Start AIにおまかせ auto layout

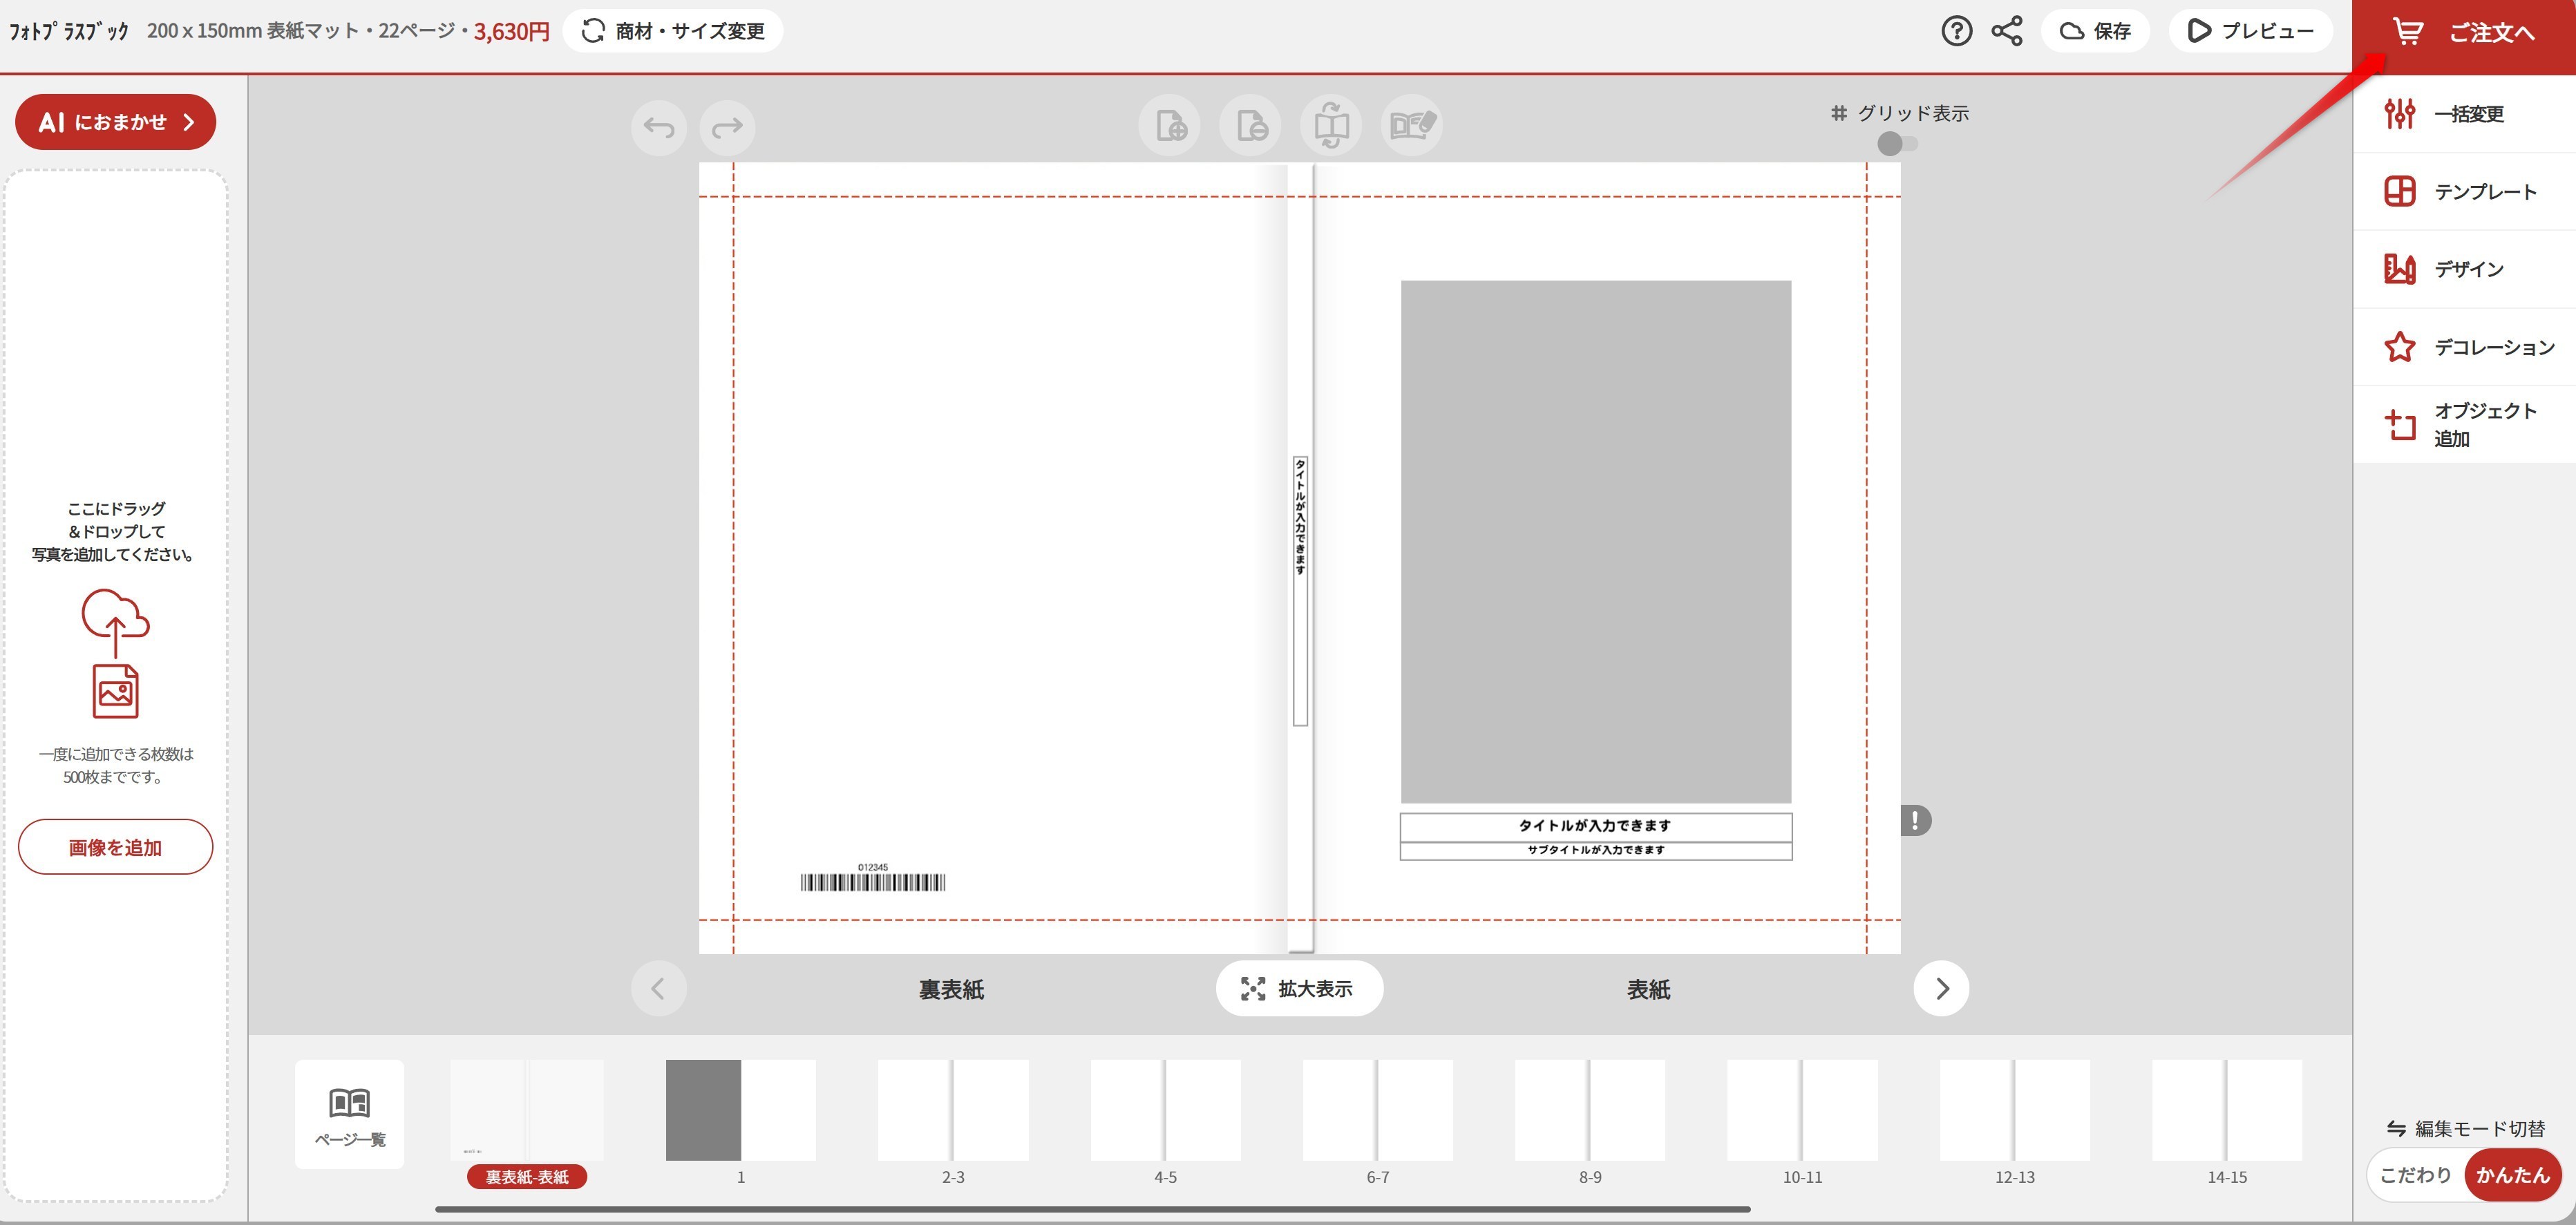[115, 122]
